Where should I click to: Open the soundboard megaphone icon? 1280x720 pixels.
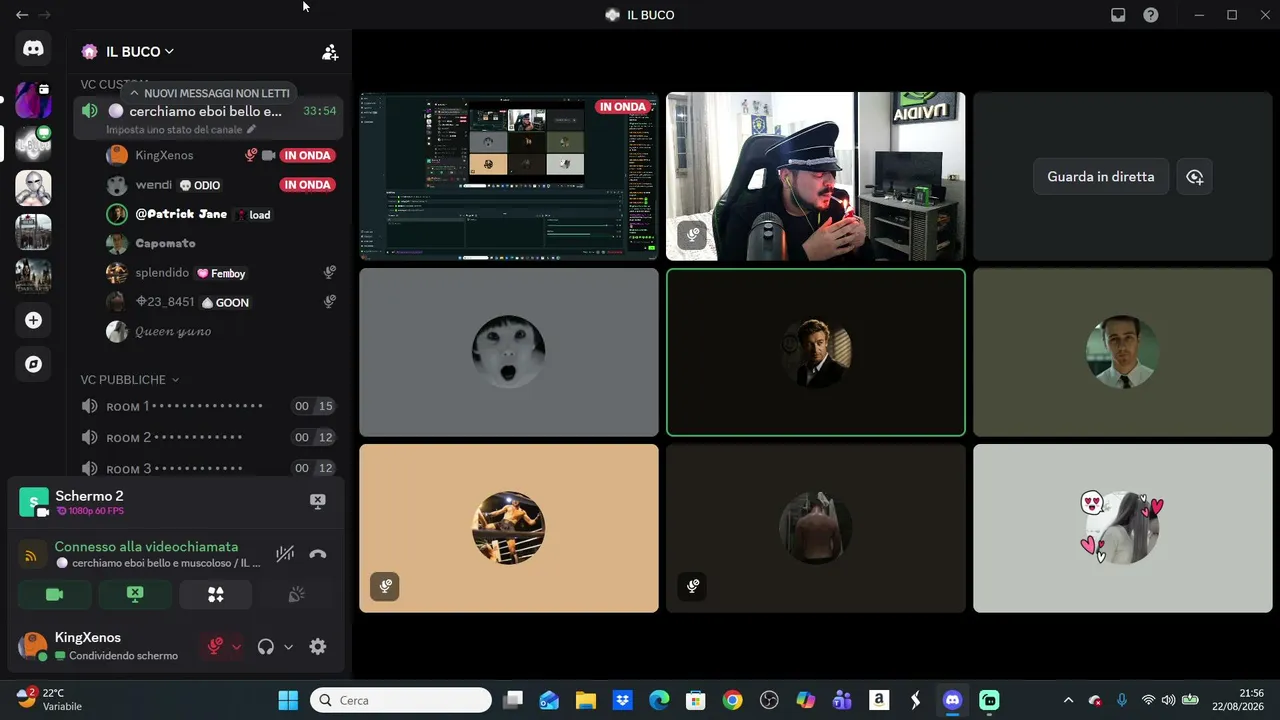point(296,595)
